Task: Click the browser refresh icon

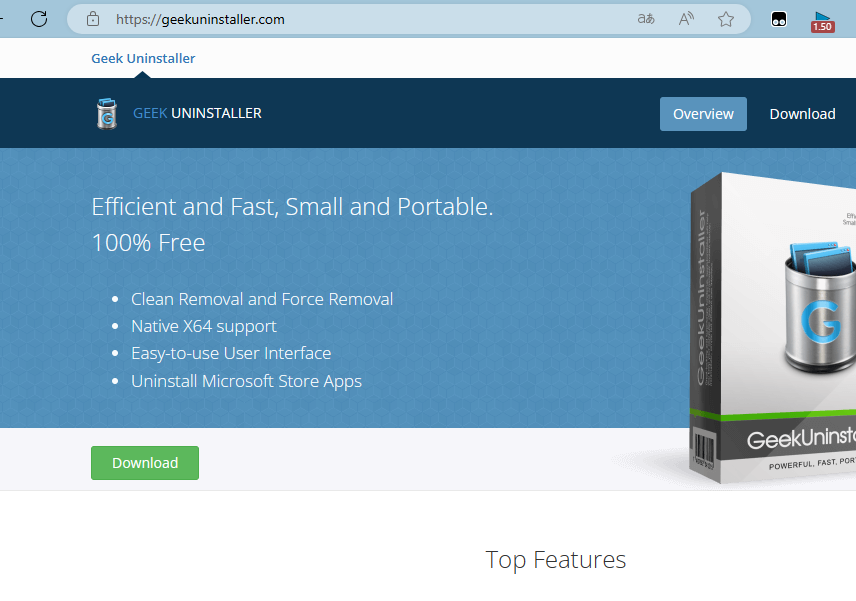Action: 39,19
